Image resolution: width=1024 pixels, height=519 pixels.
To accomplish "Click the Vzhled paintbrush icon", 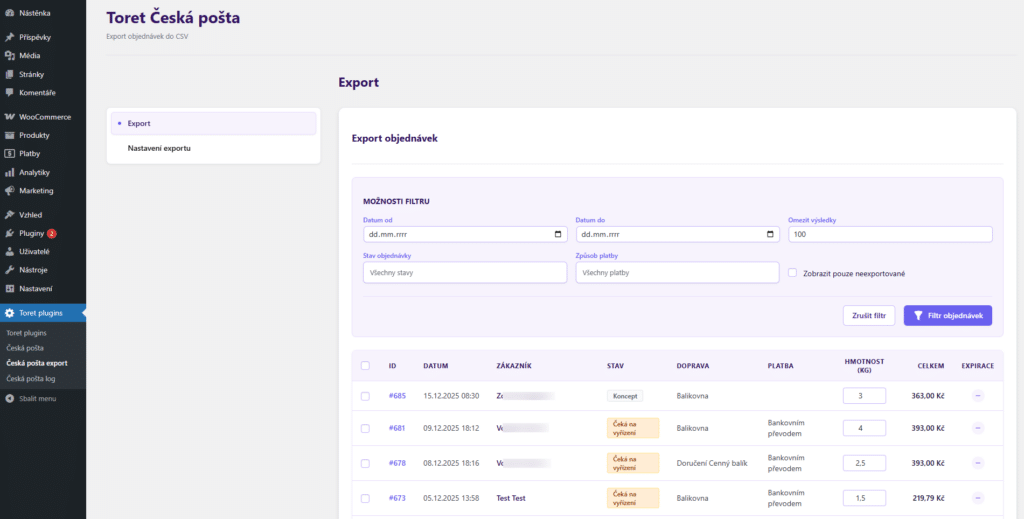I will (x=10, y=215).
